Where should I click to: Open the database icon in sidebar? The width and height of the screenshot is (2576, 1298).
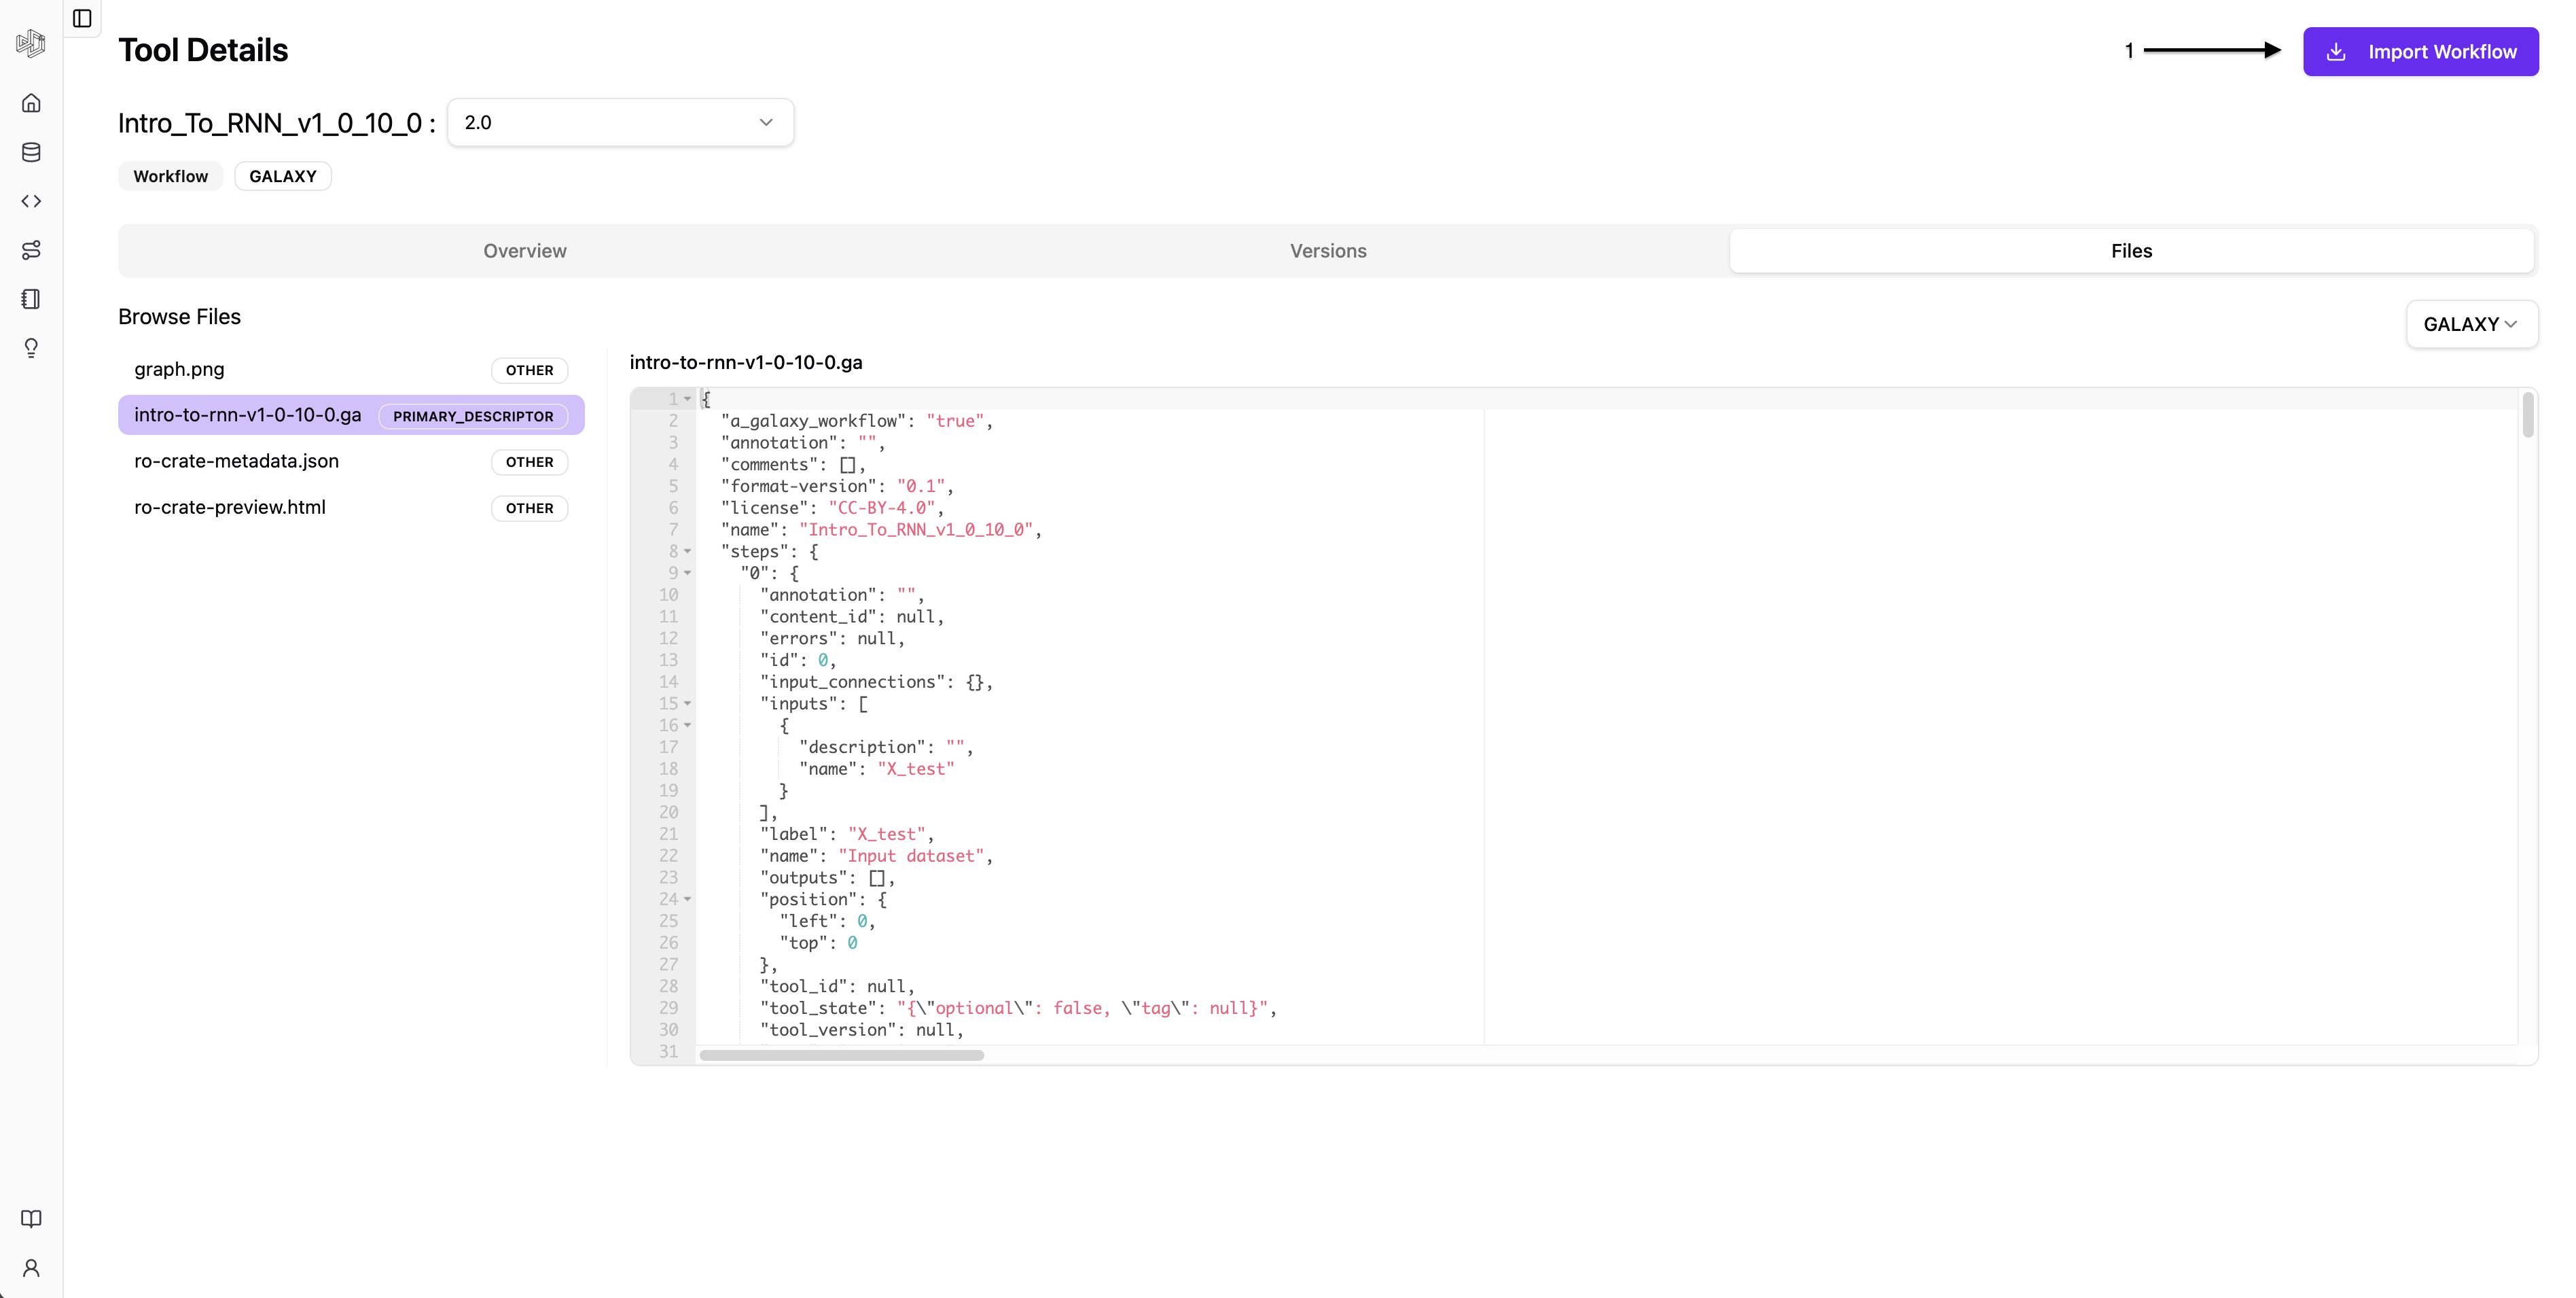[x=31, y=152]
